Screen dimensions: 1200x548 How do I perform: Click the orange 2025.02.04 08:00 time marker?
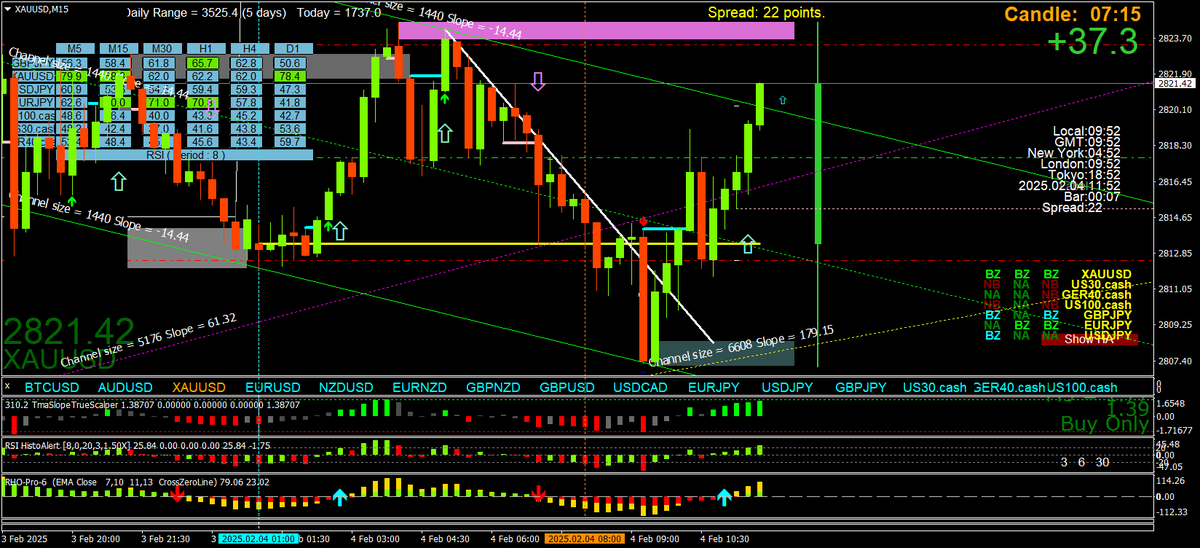tap(584, 538)
